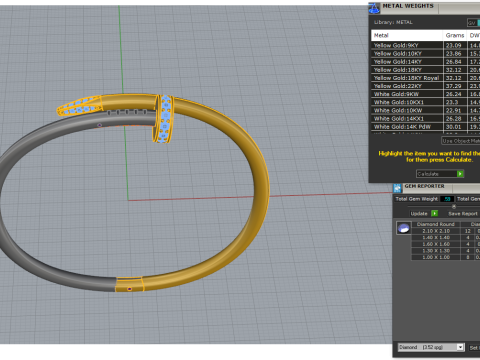The width and height of the screenshot is (480, 360).
Task: Click the quantity 8 cell
Action: click(x=468, y=257)
